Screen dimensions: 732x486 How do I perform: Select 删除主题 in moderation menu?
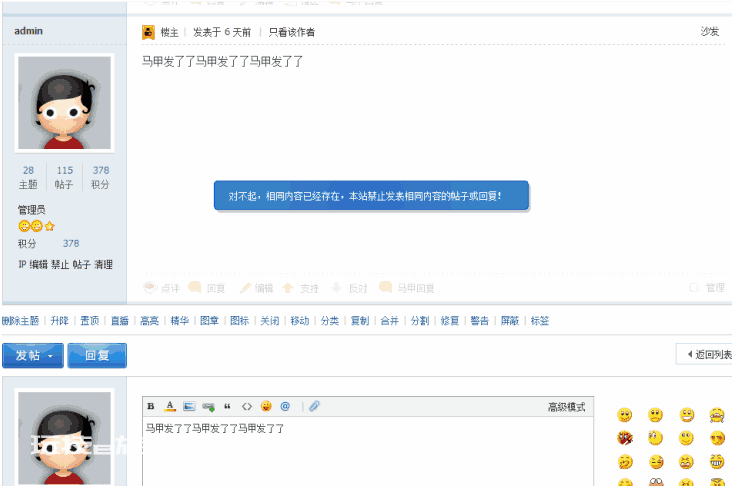point(21,321)
